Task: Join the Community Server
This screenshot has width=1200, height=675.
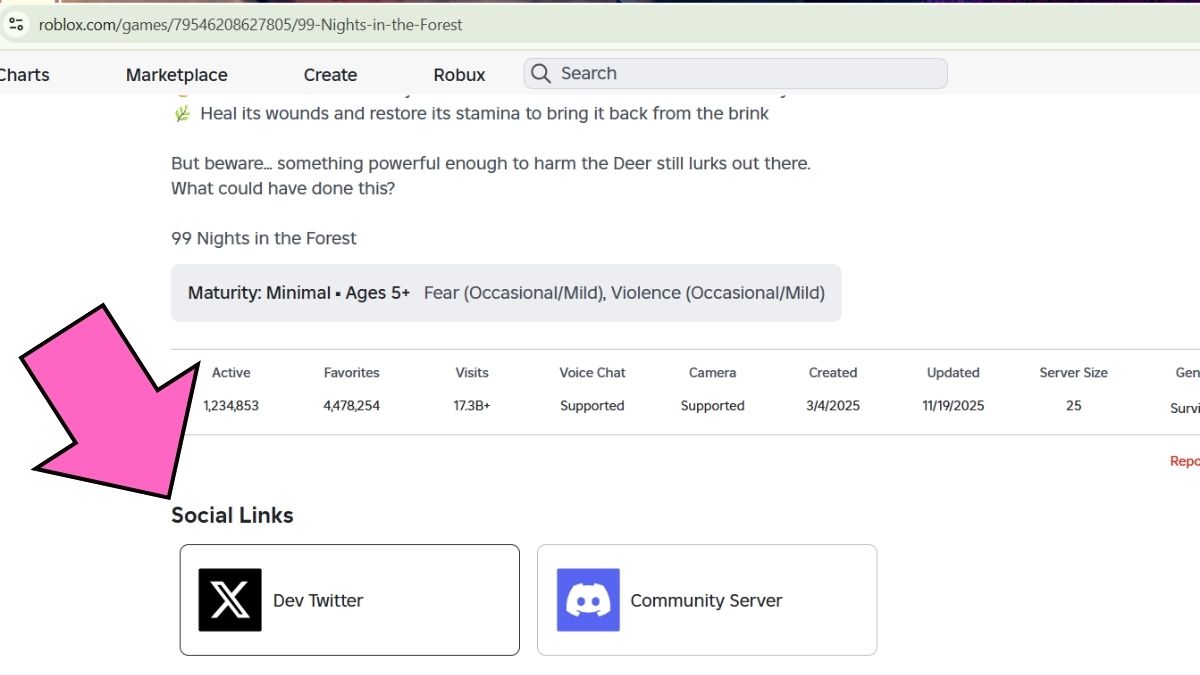Action: 706,599
